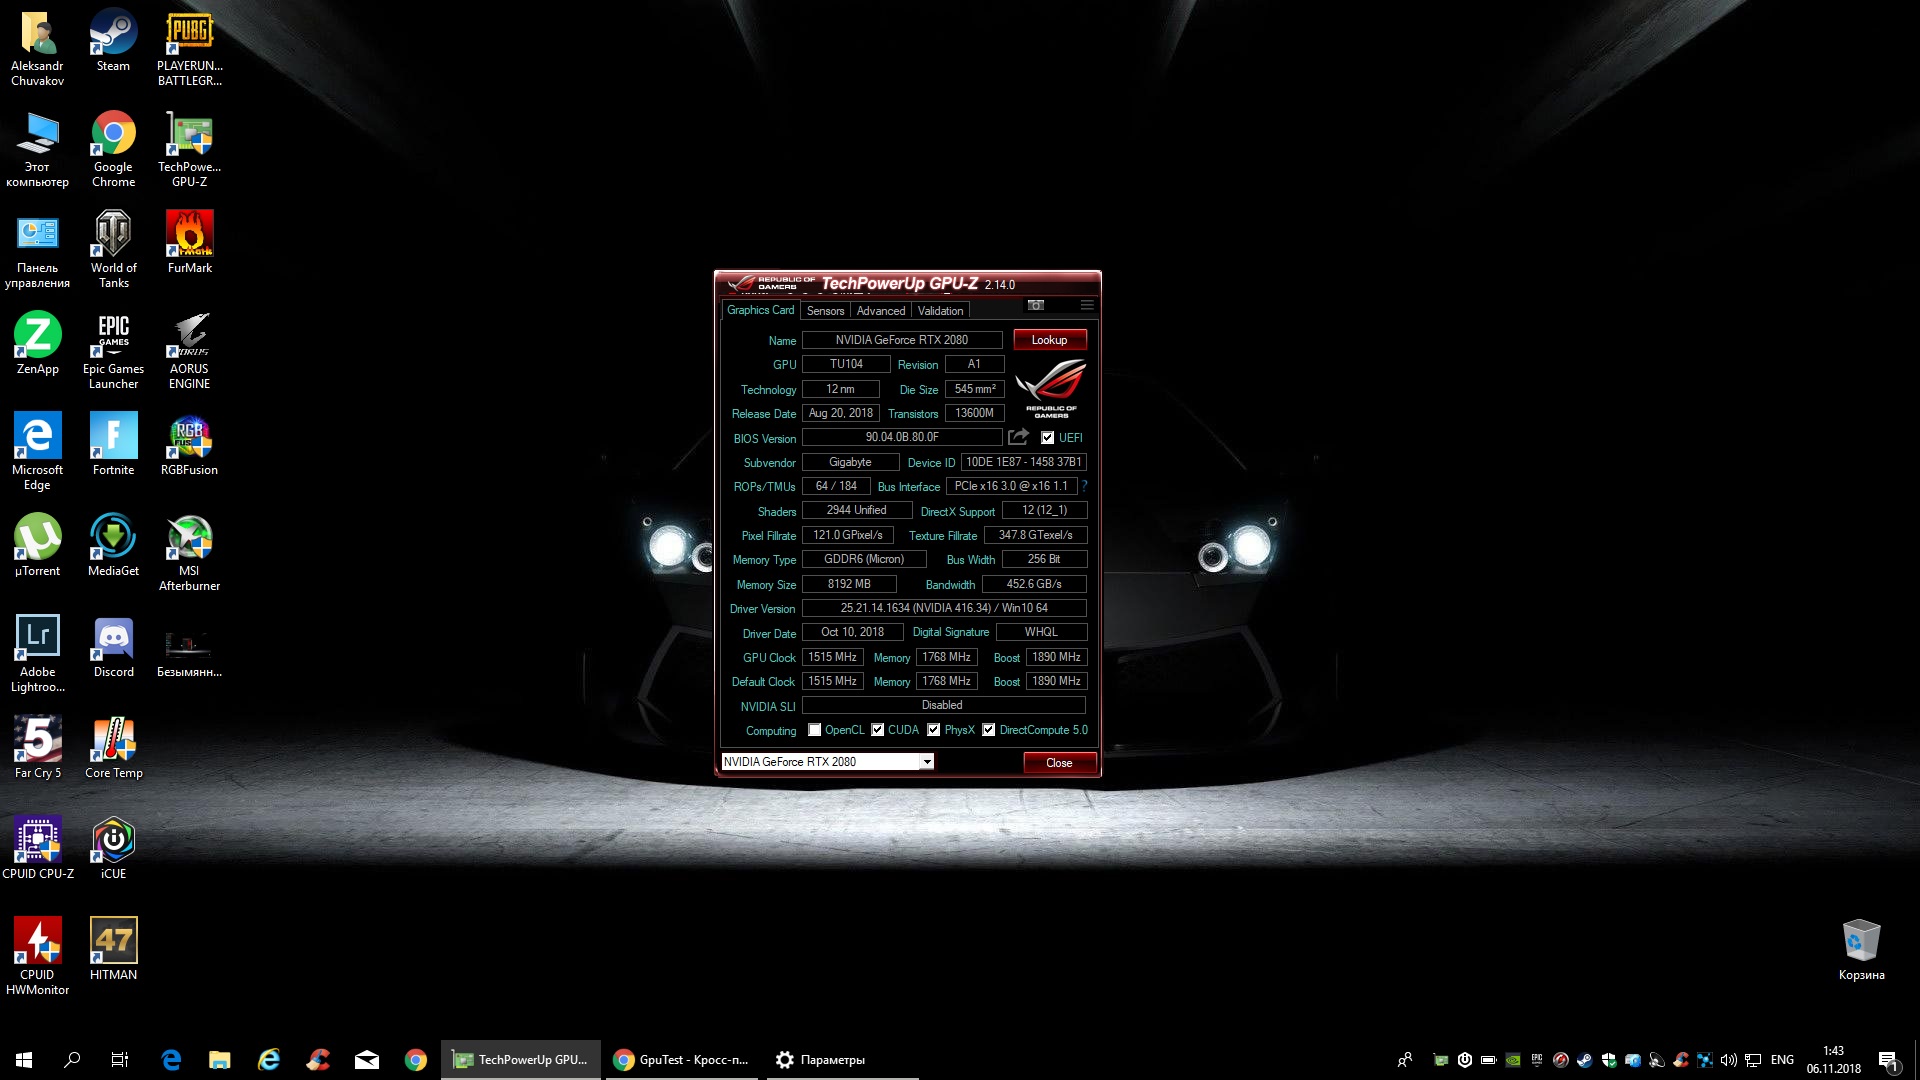Toggle the PhysX checkbox
The width and height of the screenshot is (1920, 1080).
tap(934, 730)
